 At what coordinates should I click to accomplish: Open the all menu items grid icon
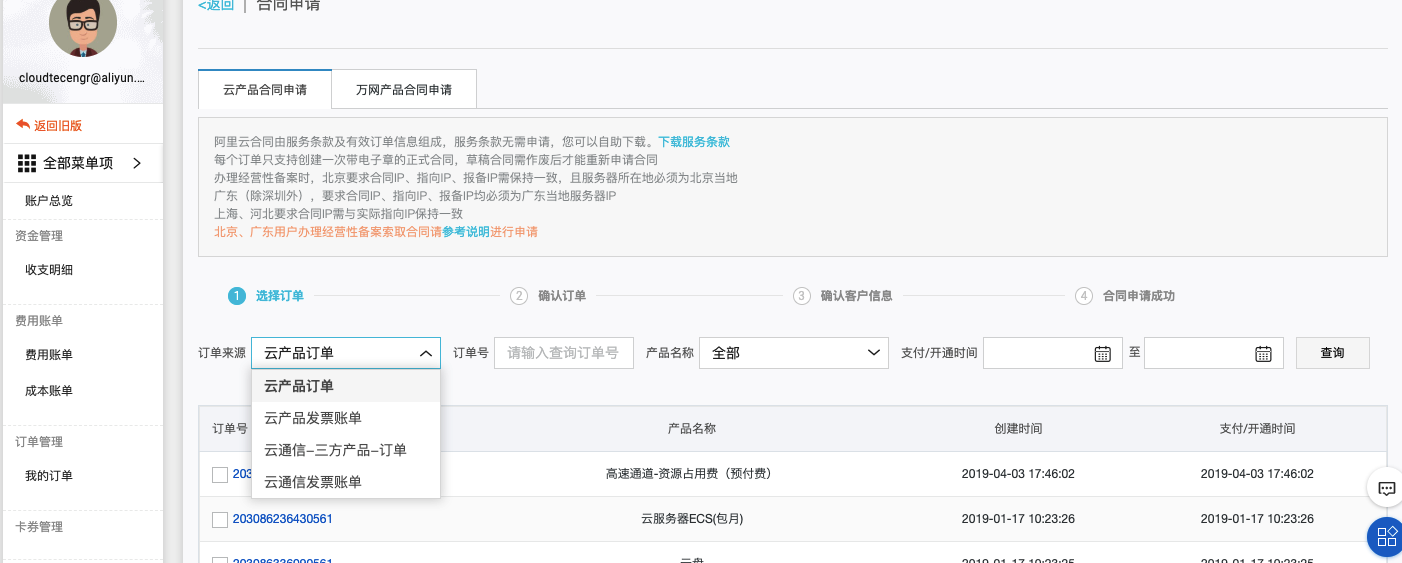[x=27, y=163]
